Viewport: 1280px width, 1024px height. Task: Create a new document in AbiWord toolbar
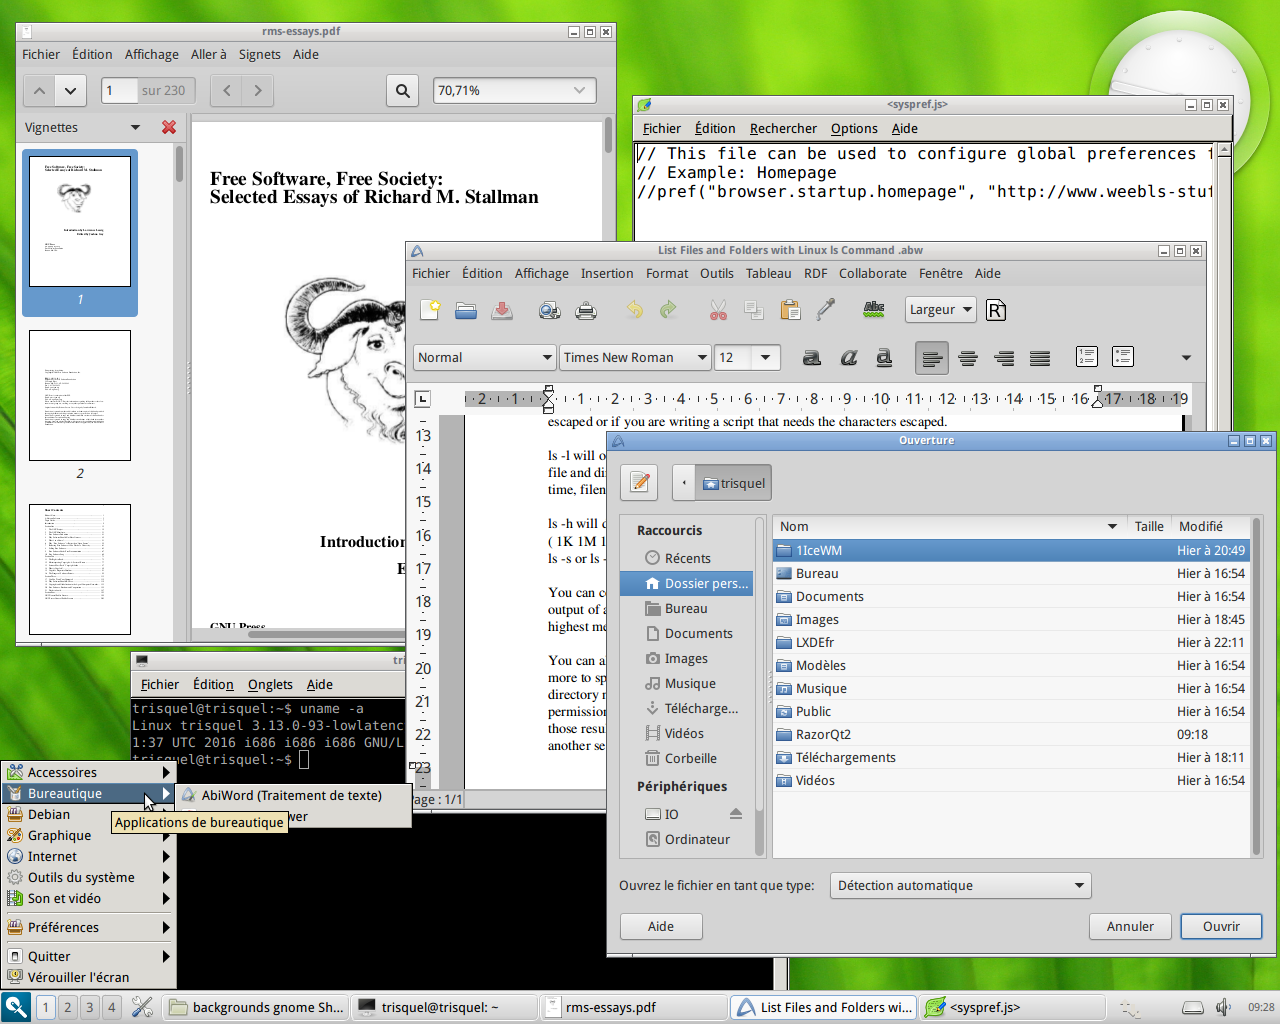point(430,310)
